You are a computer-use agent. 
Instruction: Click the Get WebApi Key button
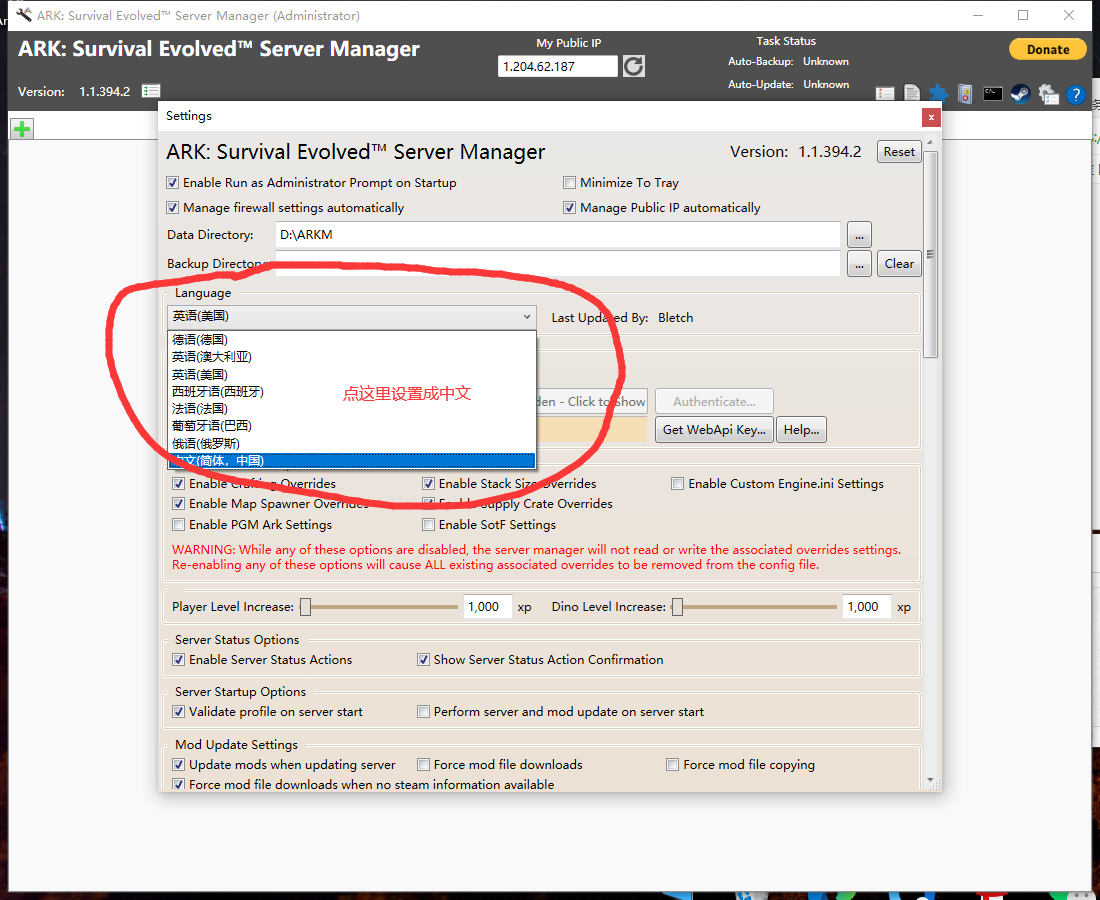[714, 430]
